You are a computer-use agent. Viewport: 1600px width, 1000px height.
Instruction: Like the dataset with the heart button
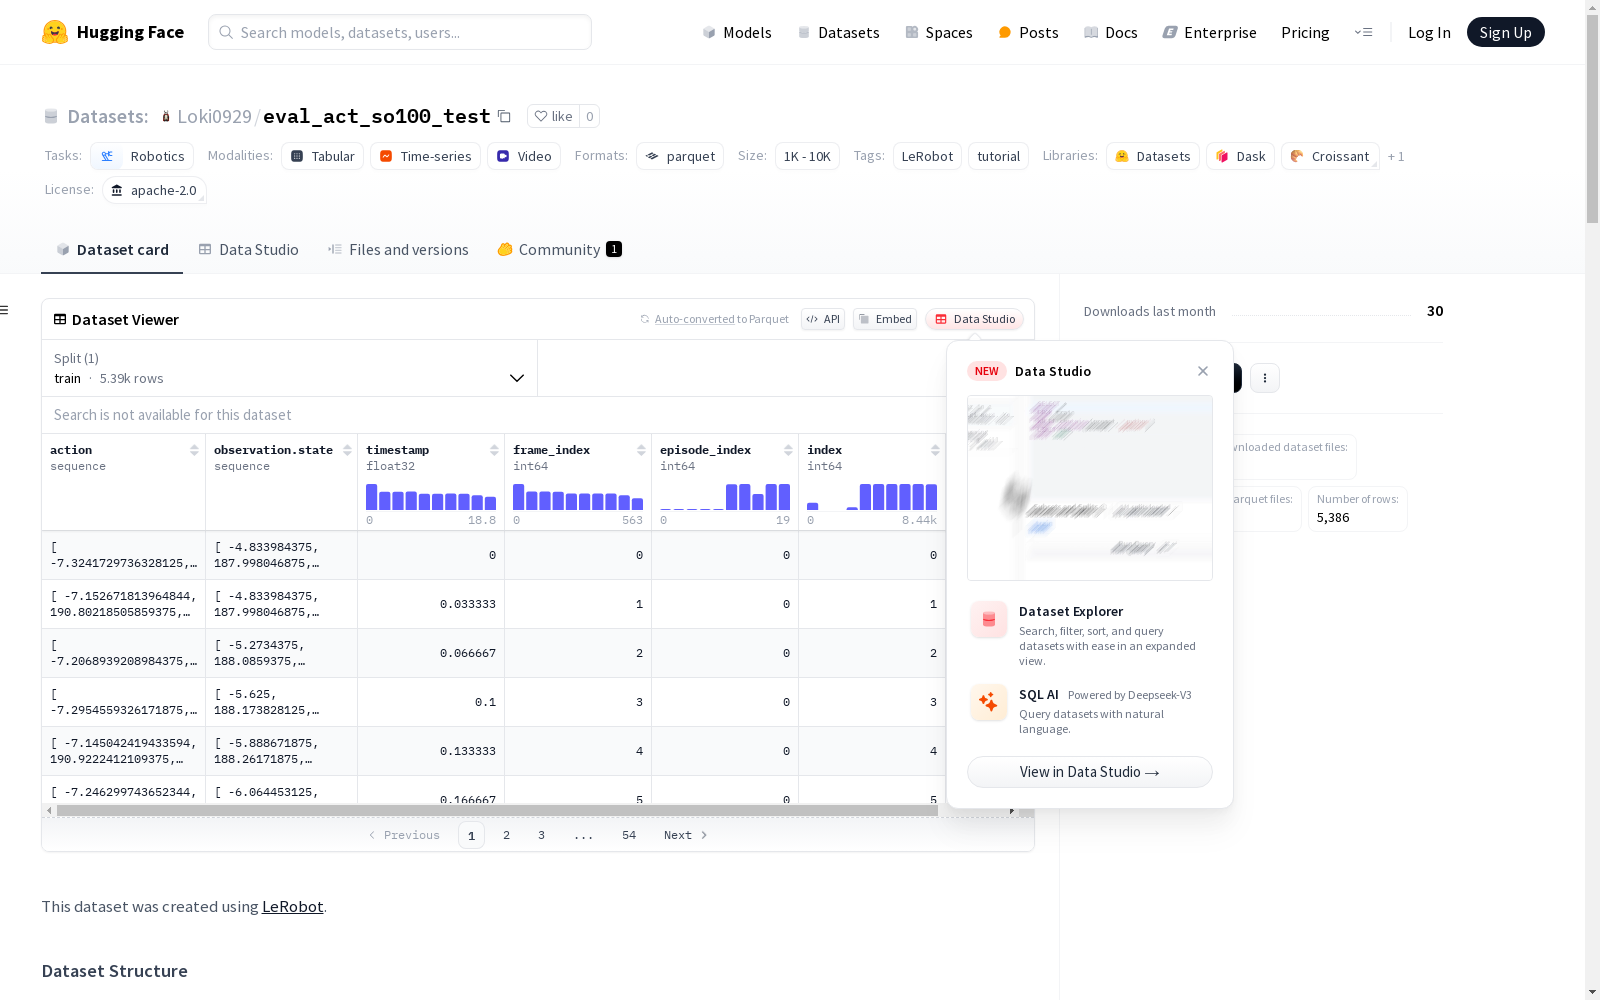click(x=553, y=117)
